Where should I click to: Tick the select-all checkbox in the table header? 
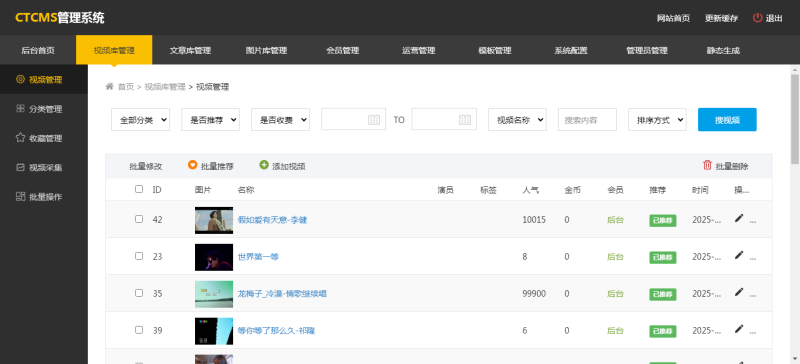coord(139,189)
